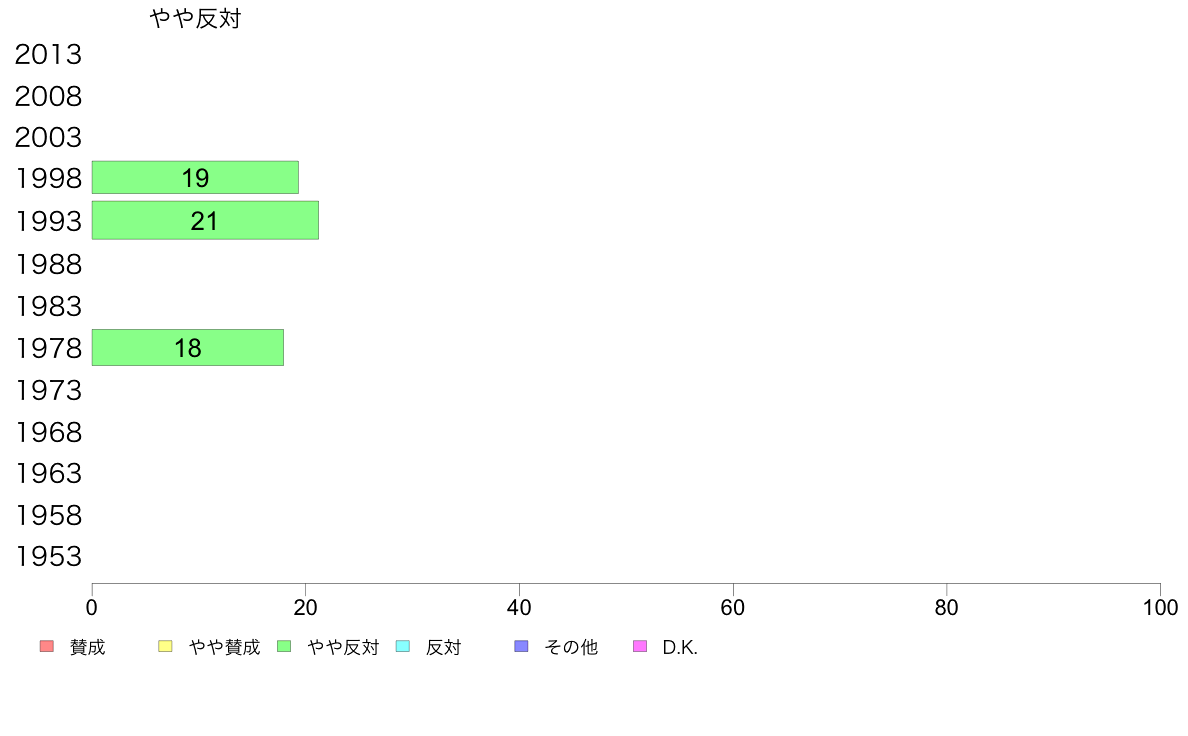Viewport: 1188px width, 736px height.
Task: Click the blue その他 legend swatch
Action: 521,646
